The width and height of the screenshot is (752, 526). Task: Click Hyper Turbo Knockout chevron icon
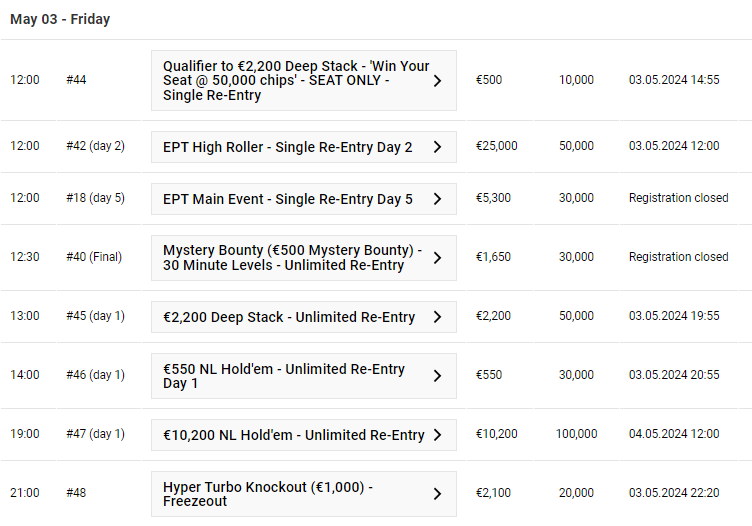437,494
